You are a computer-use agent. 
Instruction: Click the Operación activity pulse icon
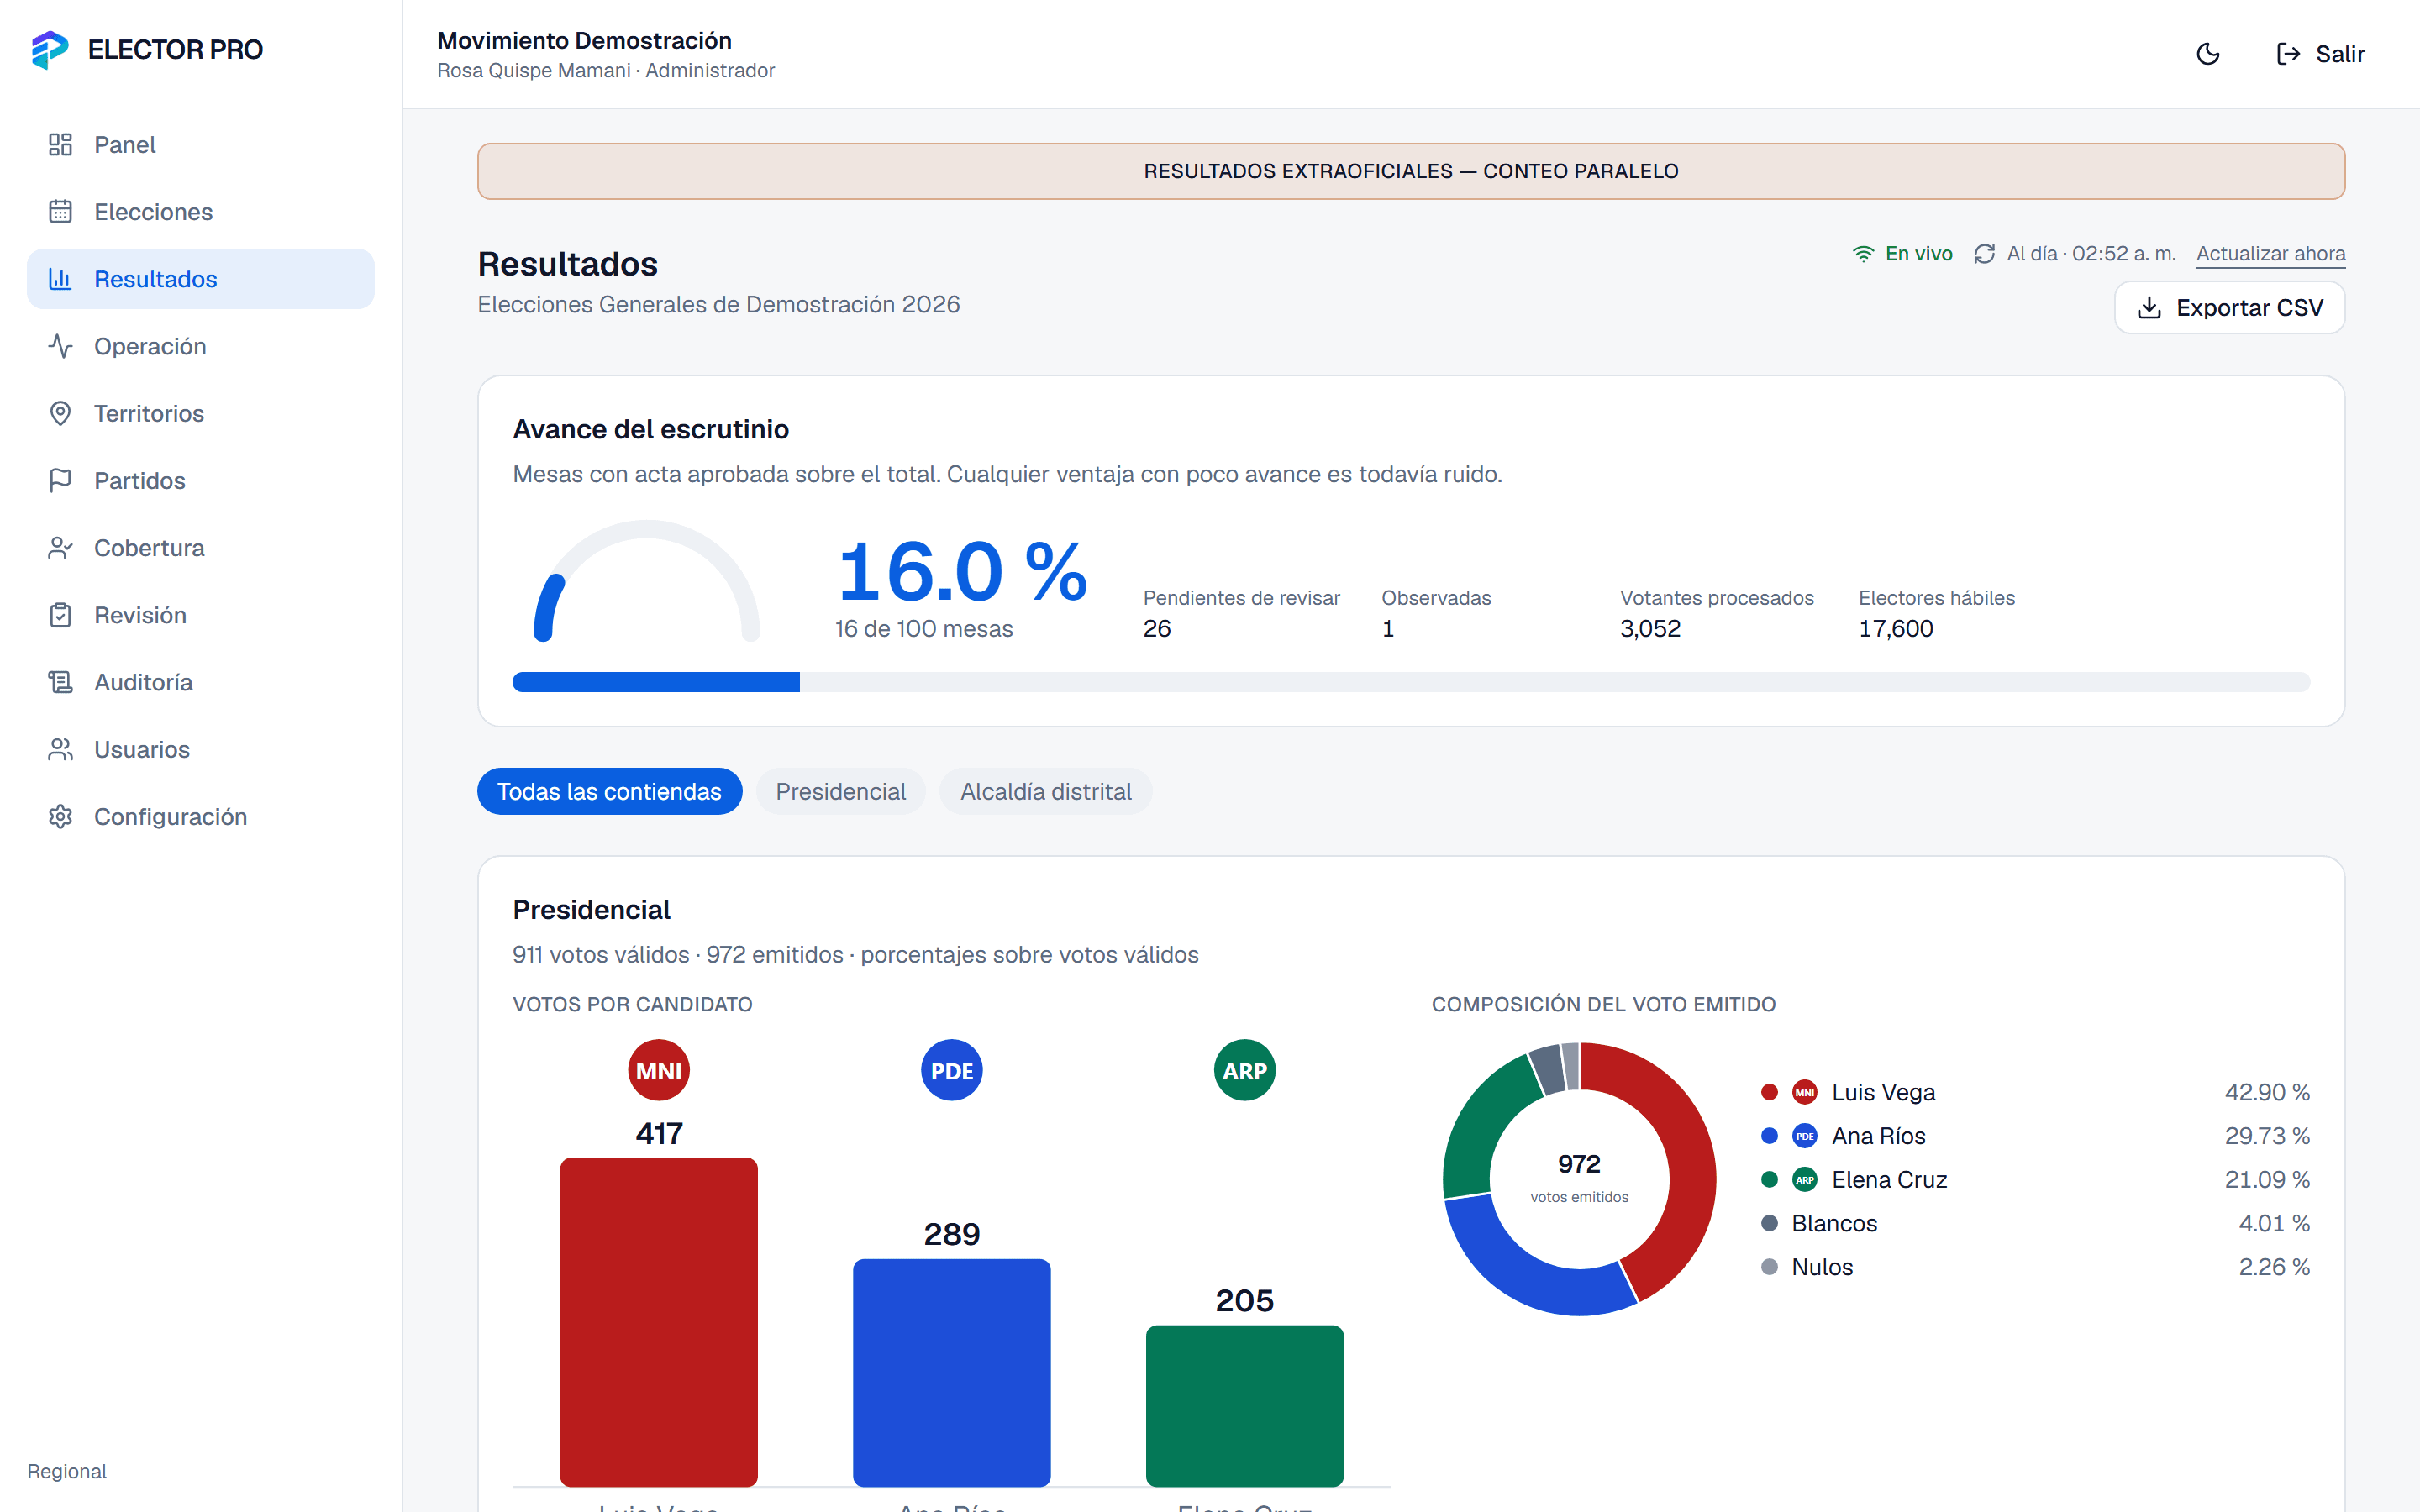coord(60,346)
